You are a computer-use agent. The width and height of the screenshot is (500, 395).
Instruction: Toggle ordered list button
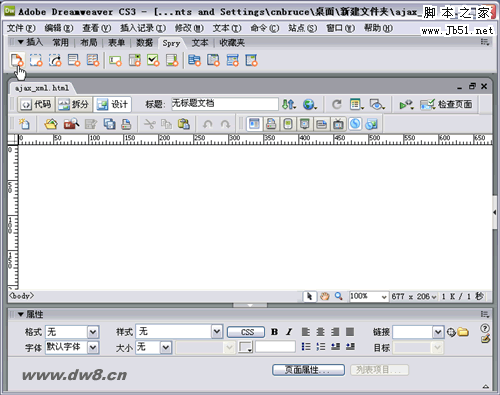320,347
